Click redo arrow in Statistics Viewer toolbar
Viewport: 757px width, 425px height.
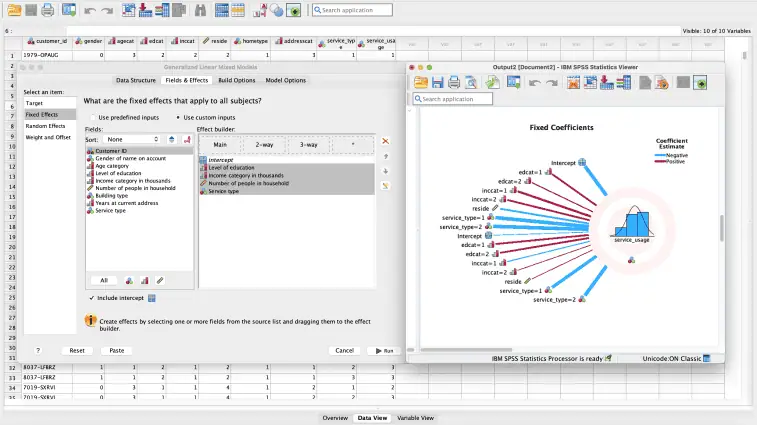click(x=552, y=83)
